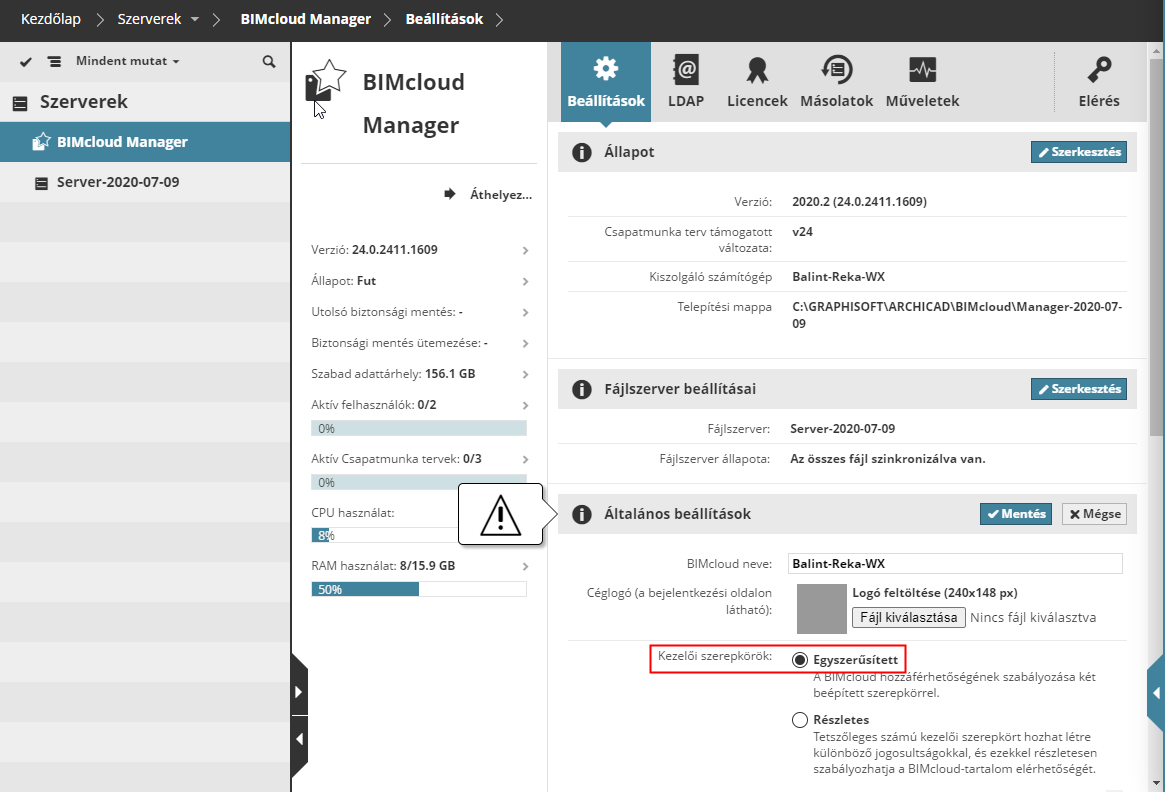Click the Szerverek server icon in sidebar header
This screenshot has height=792, width=1165.
point(20,103)
